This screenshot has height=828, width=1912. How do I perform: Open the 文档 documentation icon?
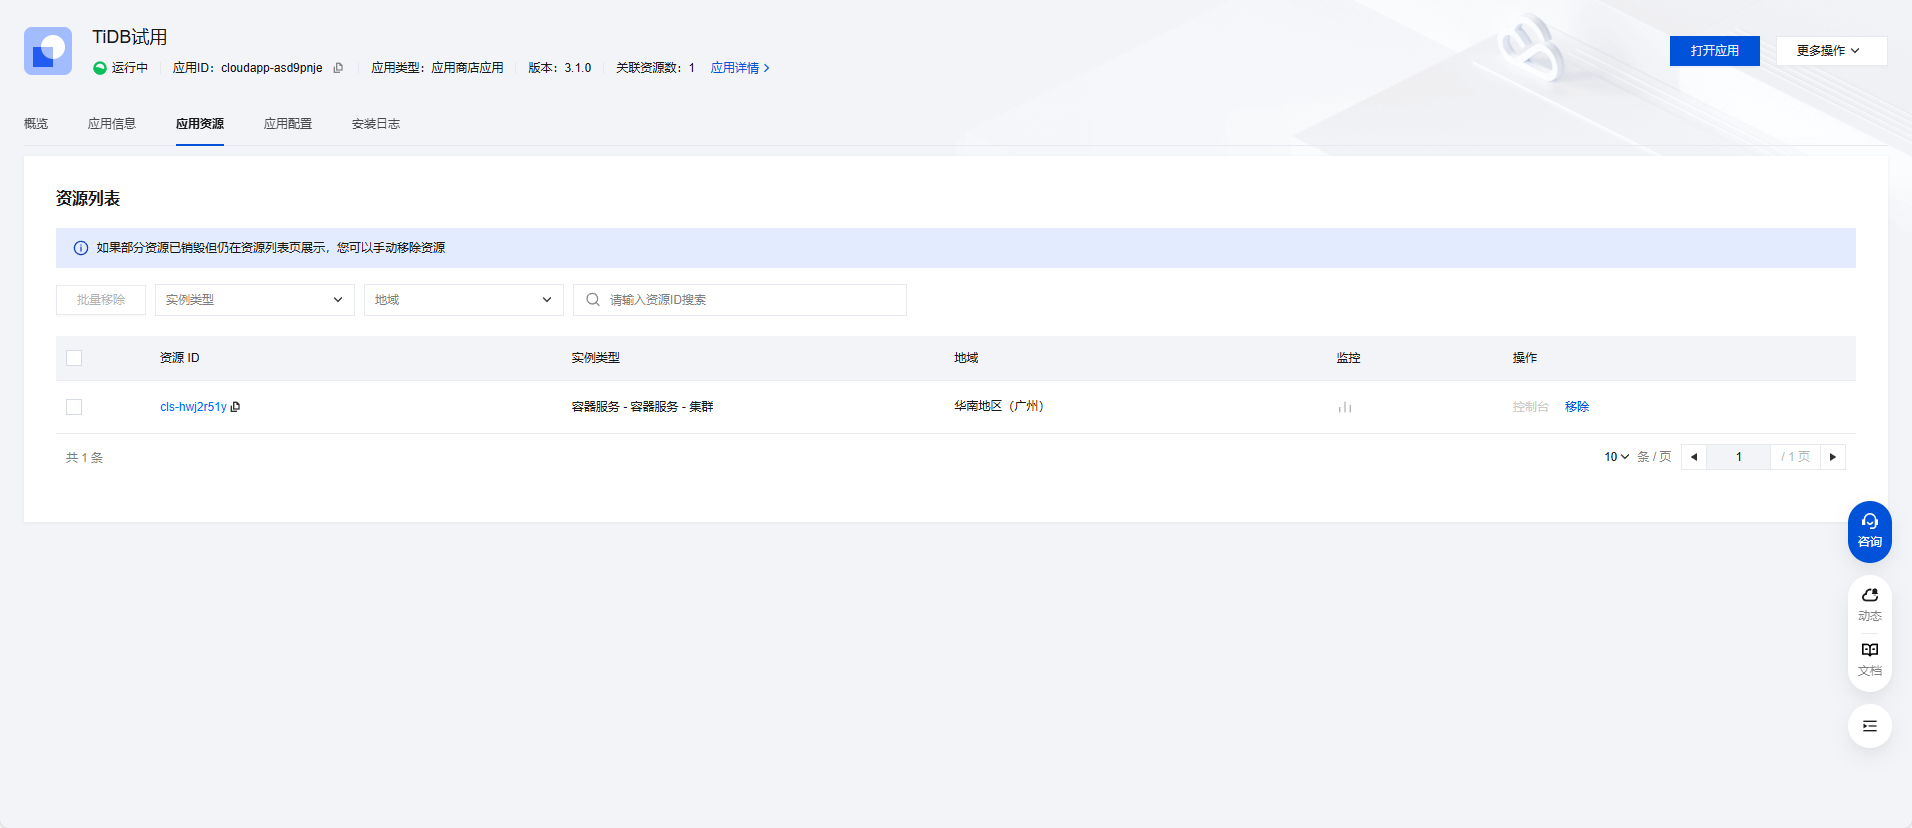[1868, 658]
